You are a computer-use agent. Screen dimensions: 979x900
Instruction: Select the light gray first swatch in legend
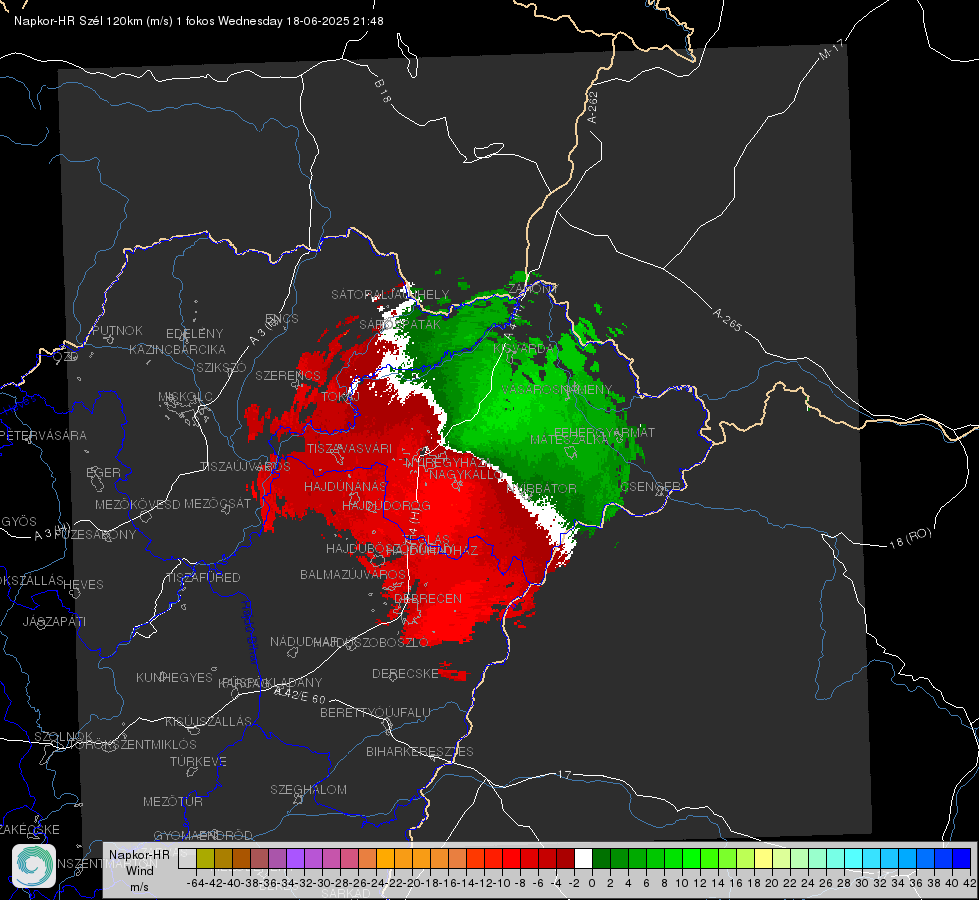click(x=187, y=858)
